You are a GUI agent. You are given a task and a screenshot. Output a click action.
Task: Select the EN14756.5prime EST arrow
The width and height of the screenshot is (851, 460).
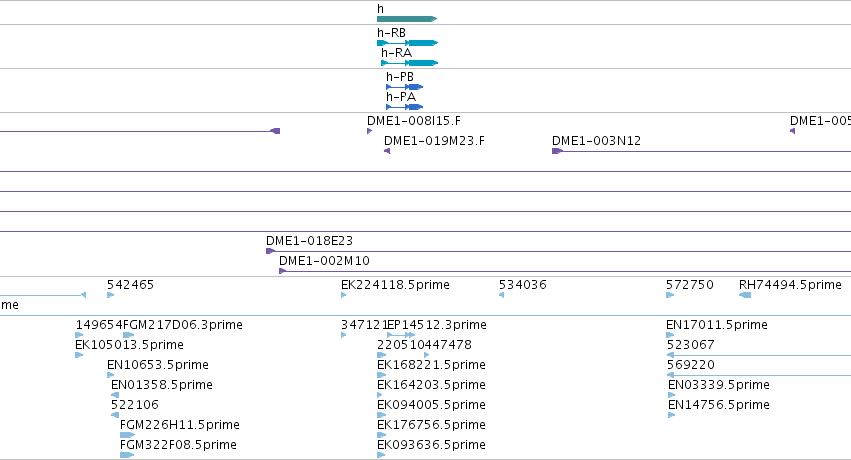(672, 415)
